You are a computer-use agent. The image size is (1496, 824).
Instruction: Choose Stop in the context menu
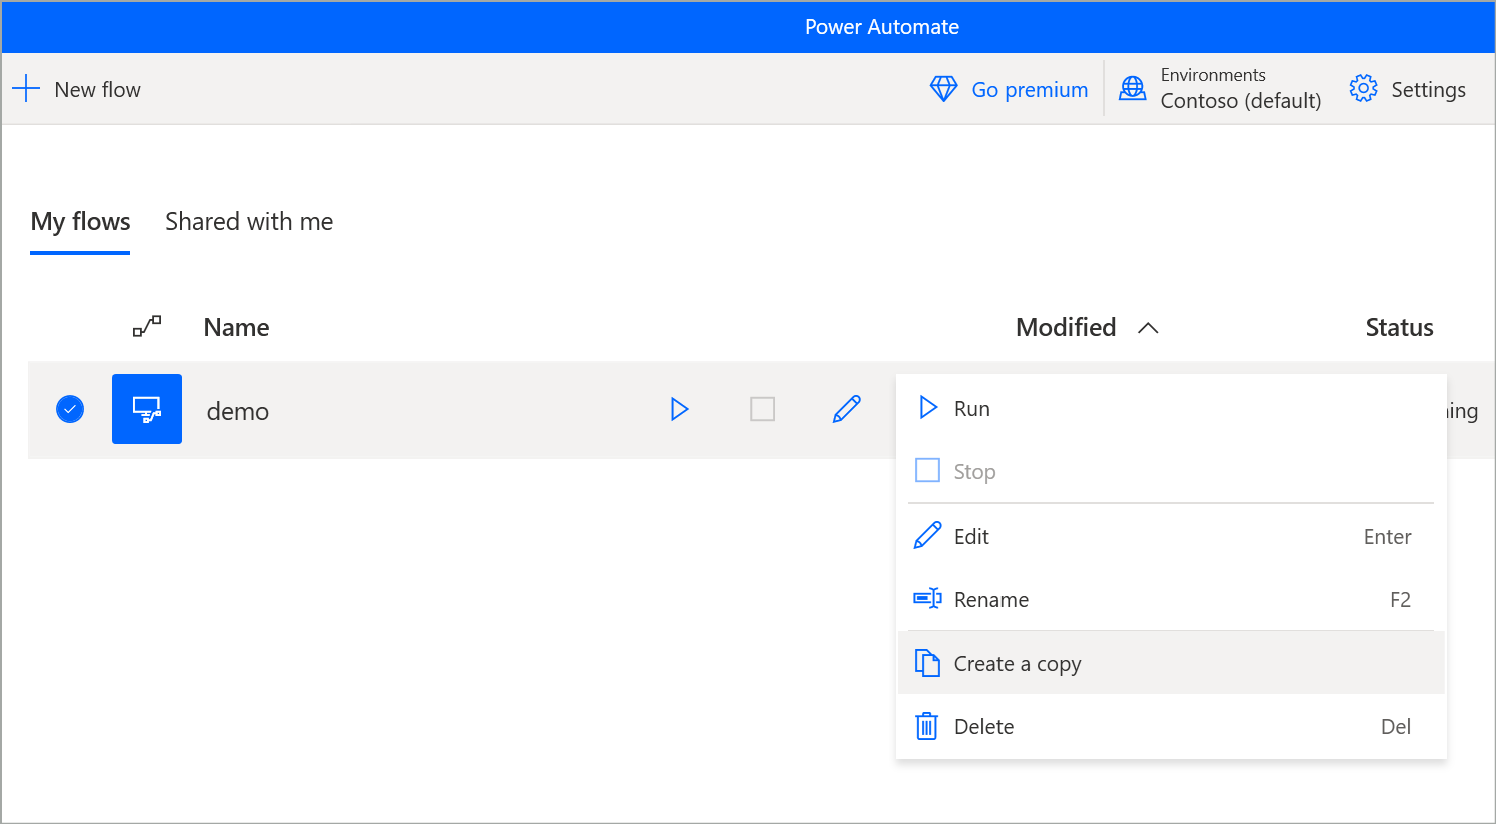coord(1171,471)
